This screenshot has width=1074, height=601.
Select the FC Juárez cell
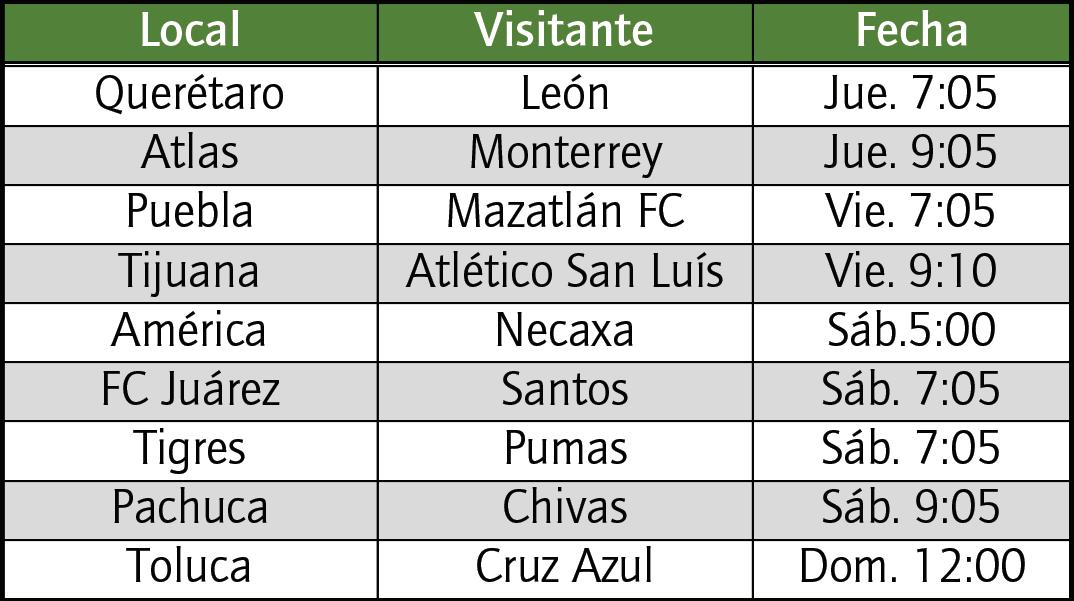tap(190, 391)
